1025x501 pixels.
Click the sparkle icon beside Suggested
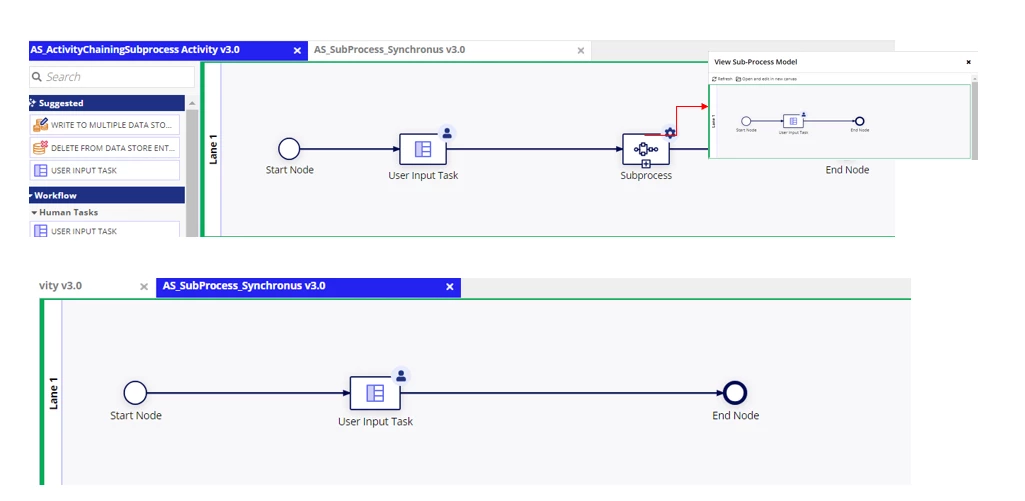coord(32,103)
